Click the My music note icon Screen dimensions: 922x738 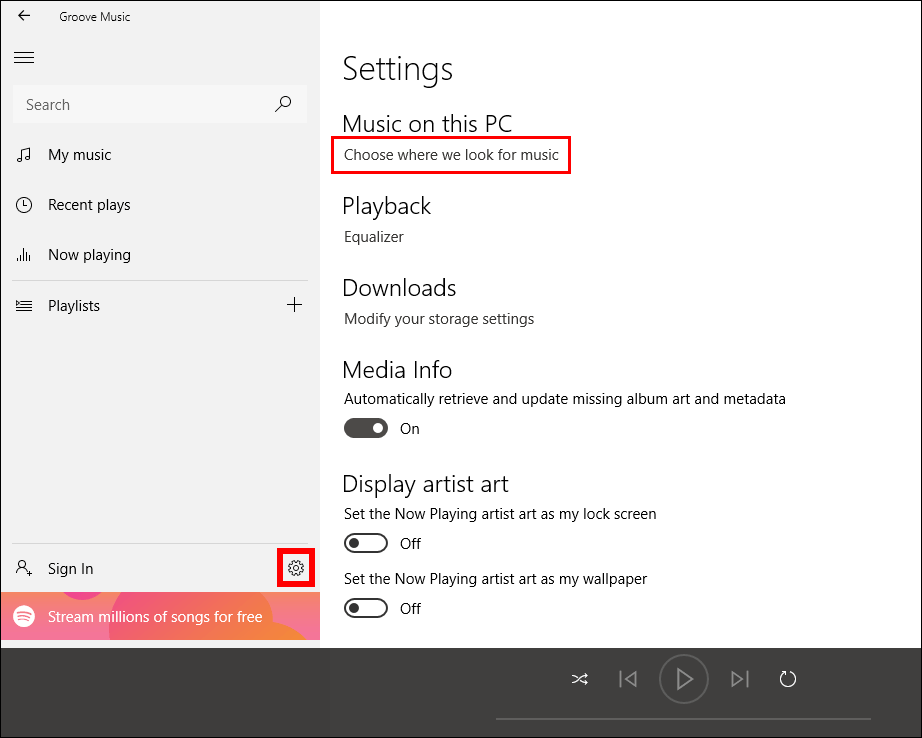coord(24,155)
